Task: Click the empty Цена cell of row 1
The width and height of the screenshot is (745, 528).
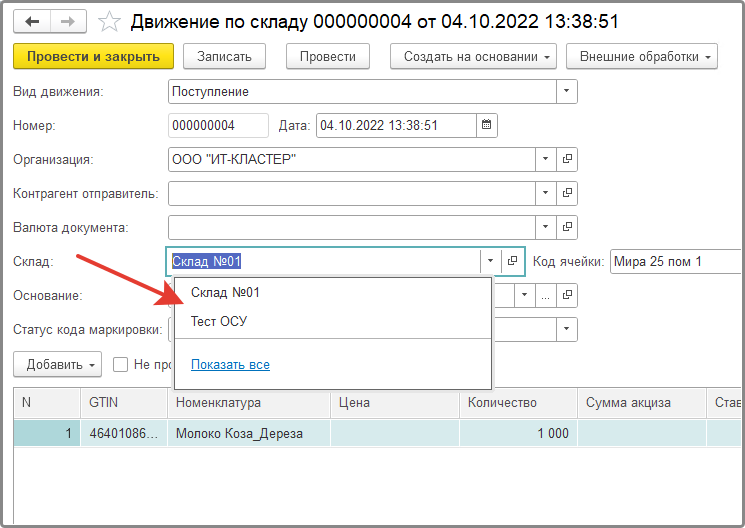Action: pyautogui.click(x=395, y=433)
